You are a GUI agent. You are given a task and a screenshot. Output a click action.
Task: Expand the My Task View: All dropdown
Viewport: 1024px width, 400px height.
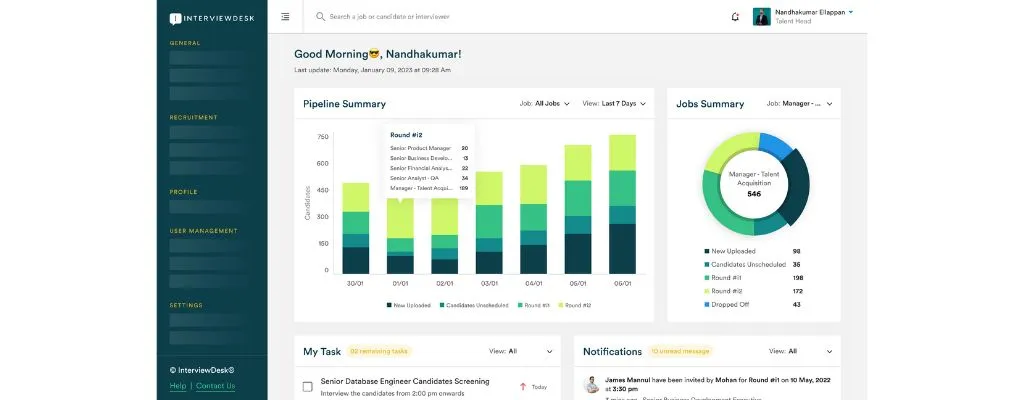pyautogui.click(x=520, y=351)
